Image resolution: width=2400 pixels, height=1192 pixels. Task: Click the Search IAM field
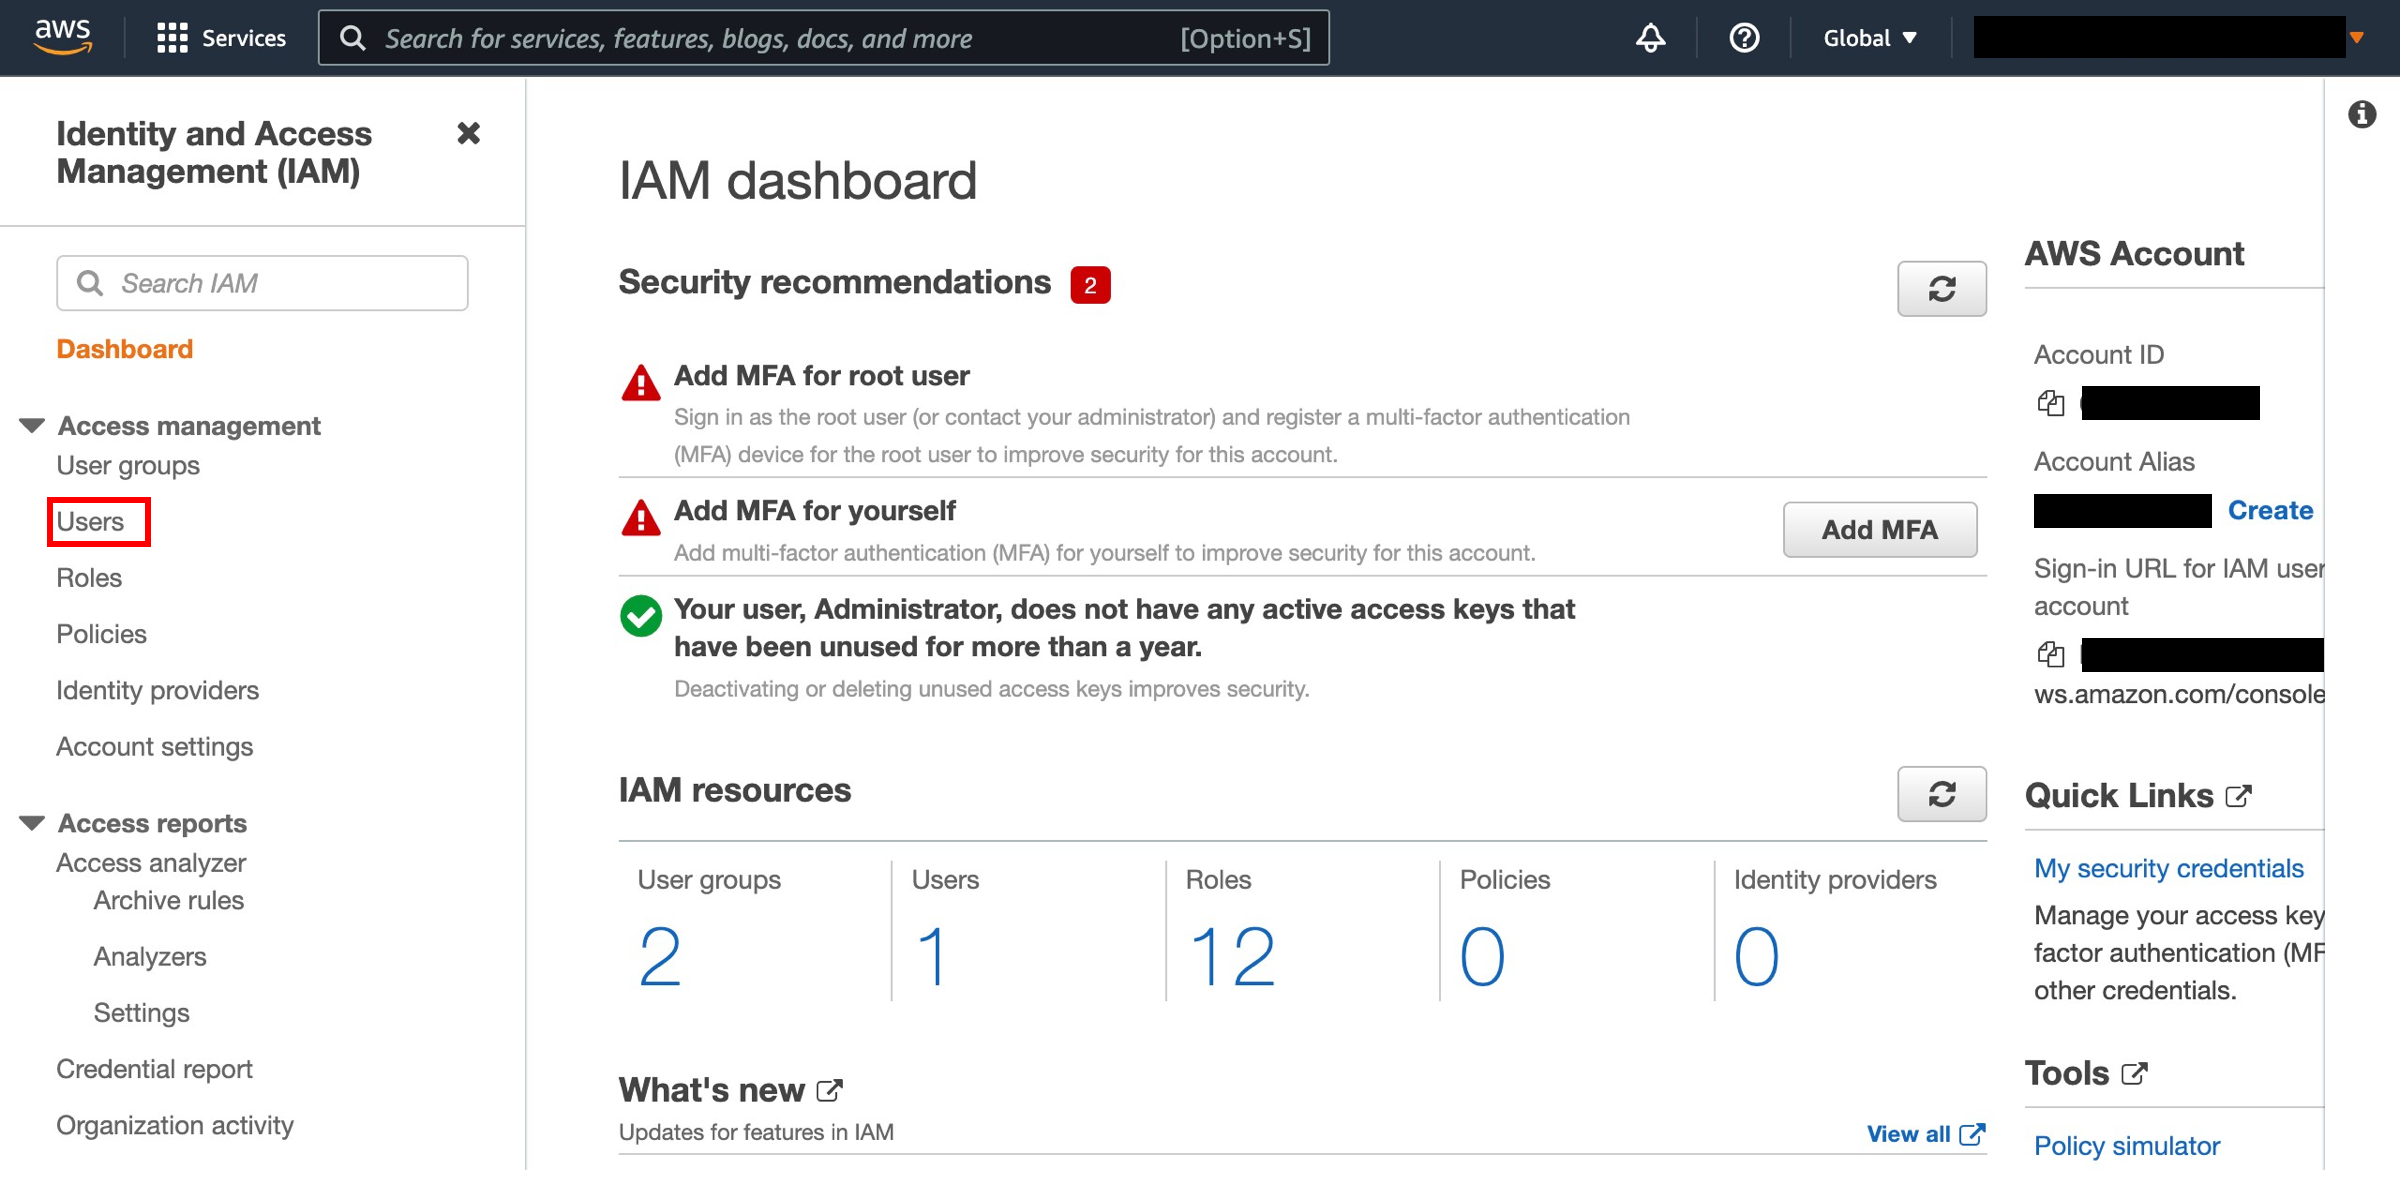262,283
